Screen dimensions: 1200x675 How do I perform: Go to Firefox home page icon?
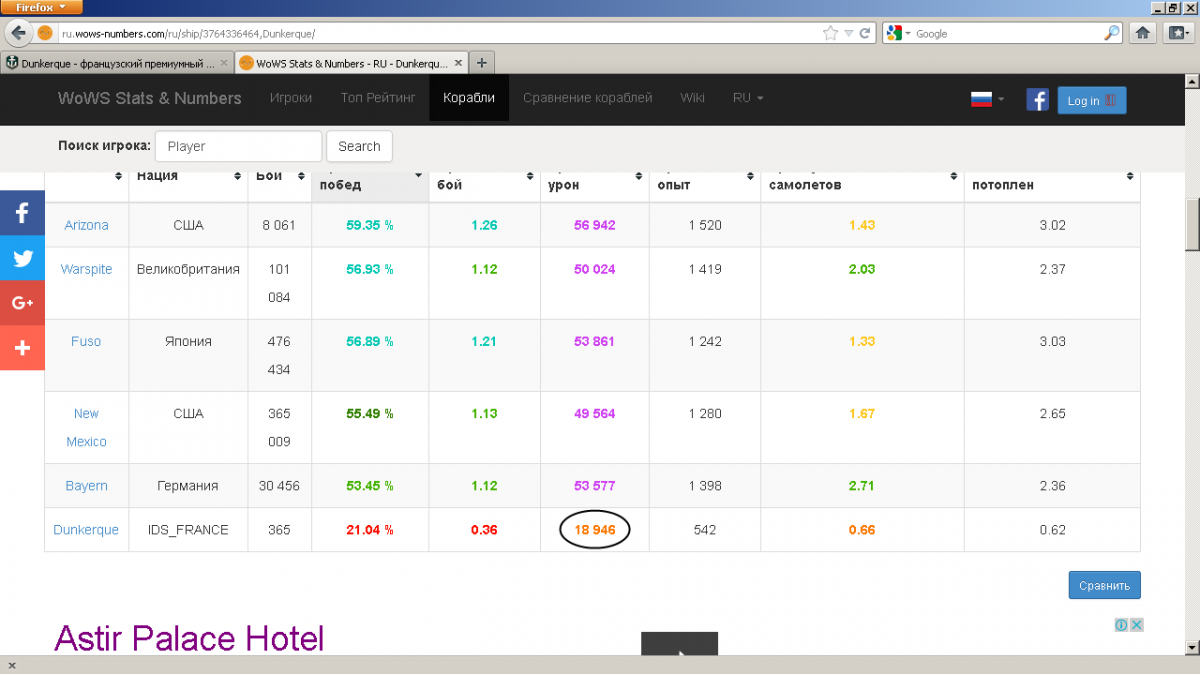click(x=1143, y=33)
